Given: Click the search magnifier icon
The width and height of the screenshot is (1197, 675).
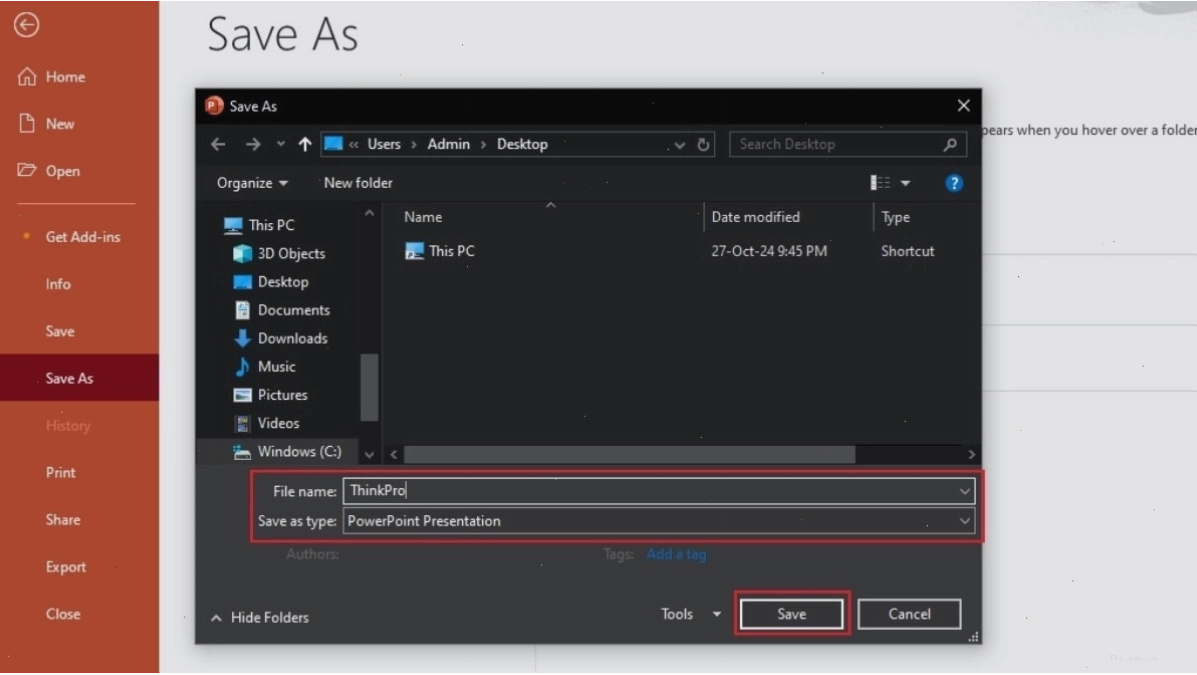Looking at the screenshot, I should click(x=950, y=144).
